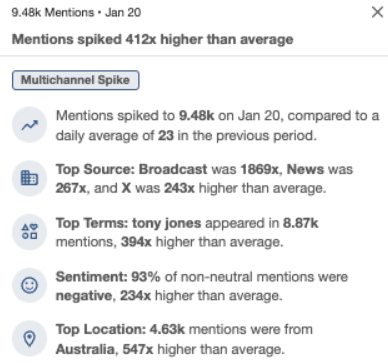Click the Multichannel Spike tag
Screen dimensions: 388x364
pyautogui.click(x=76, y=80)
